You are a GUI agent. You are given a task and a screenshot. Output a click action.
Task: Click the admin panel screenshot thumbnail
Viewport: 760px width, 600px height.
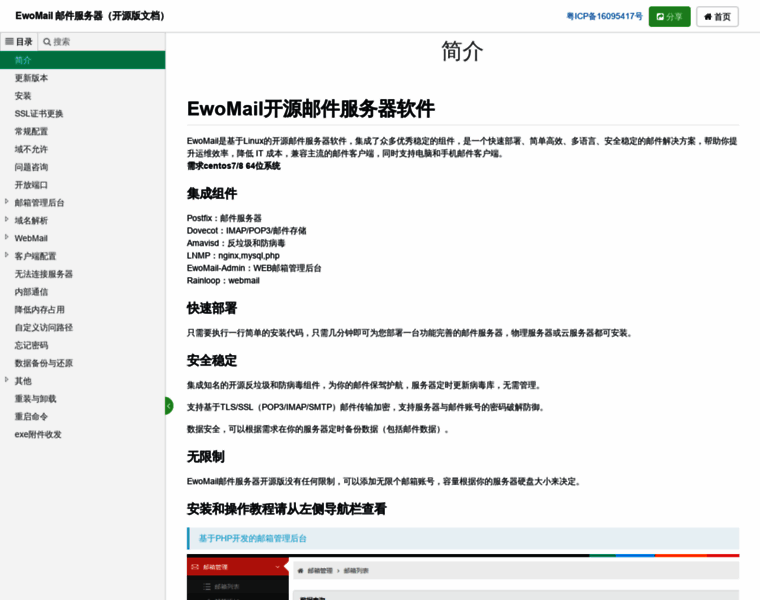click(x=463, y=577)
